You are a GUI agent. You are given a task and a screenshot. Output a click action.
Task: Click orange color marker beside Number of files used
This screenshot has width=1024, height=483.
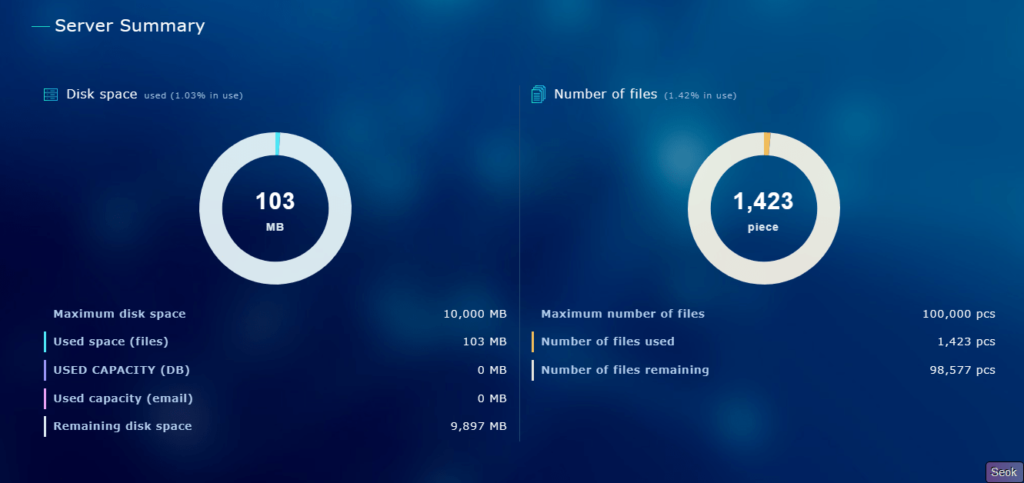click(x=533, y=342)
